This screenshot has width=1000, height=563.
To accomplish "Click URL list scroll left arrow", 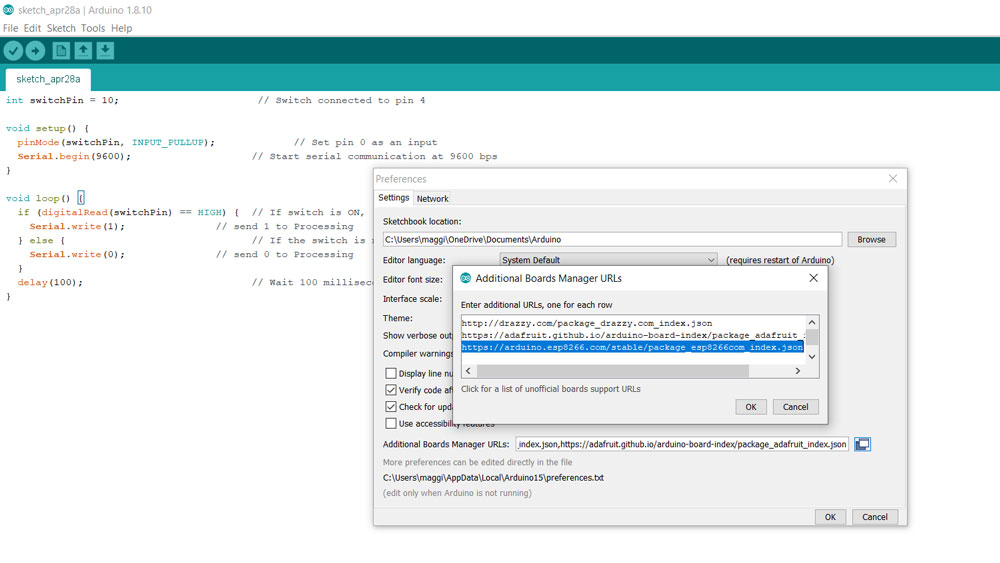I will [x=469, y=371].
